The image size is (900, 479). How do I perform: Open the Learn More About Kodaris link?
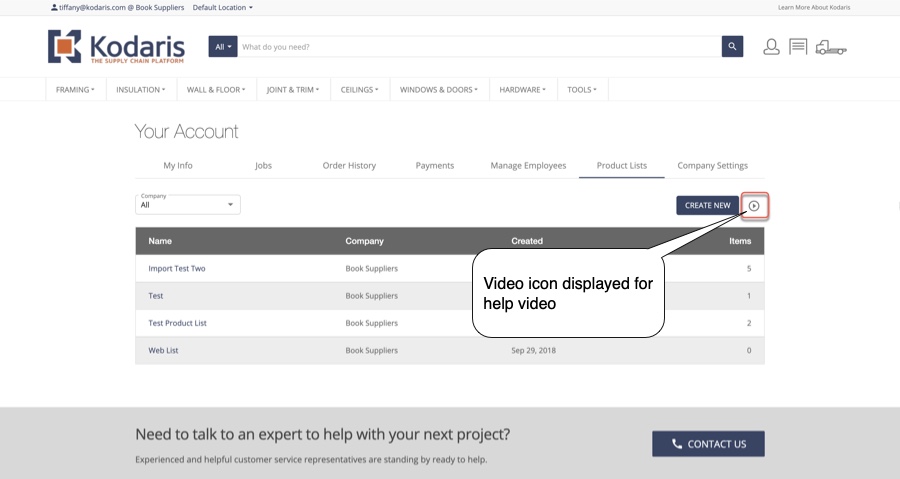[x=814, y=7]
